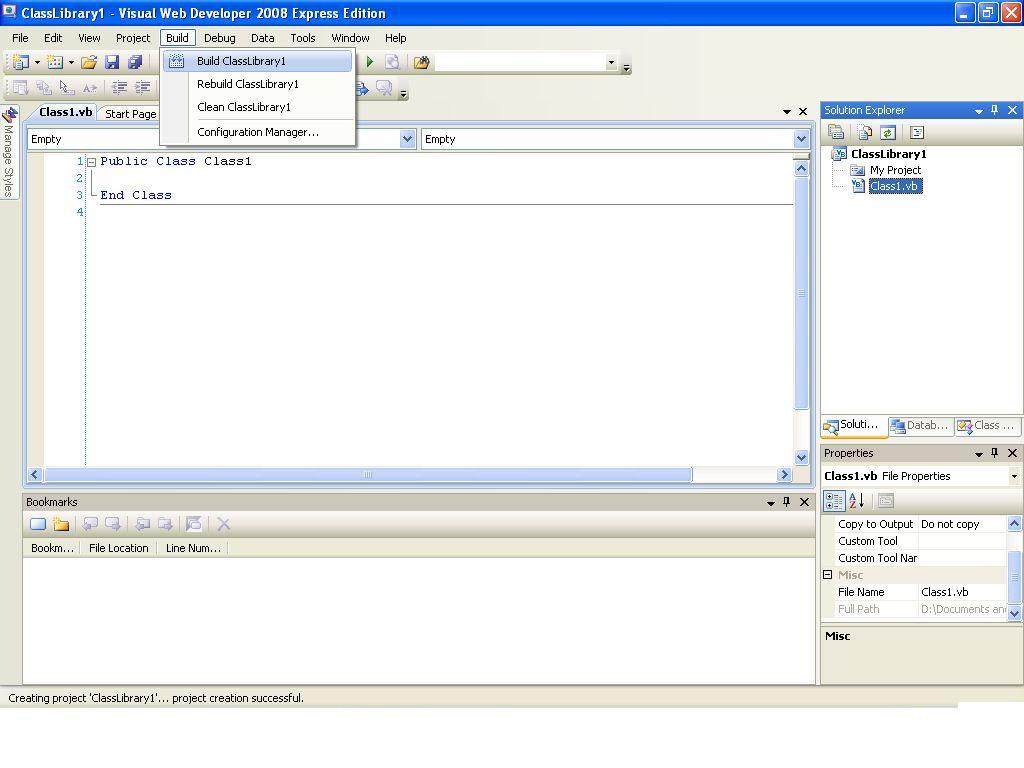Select the Class1.vb editor tab

tap(65, 112)
